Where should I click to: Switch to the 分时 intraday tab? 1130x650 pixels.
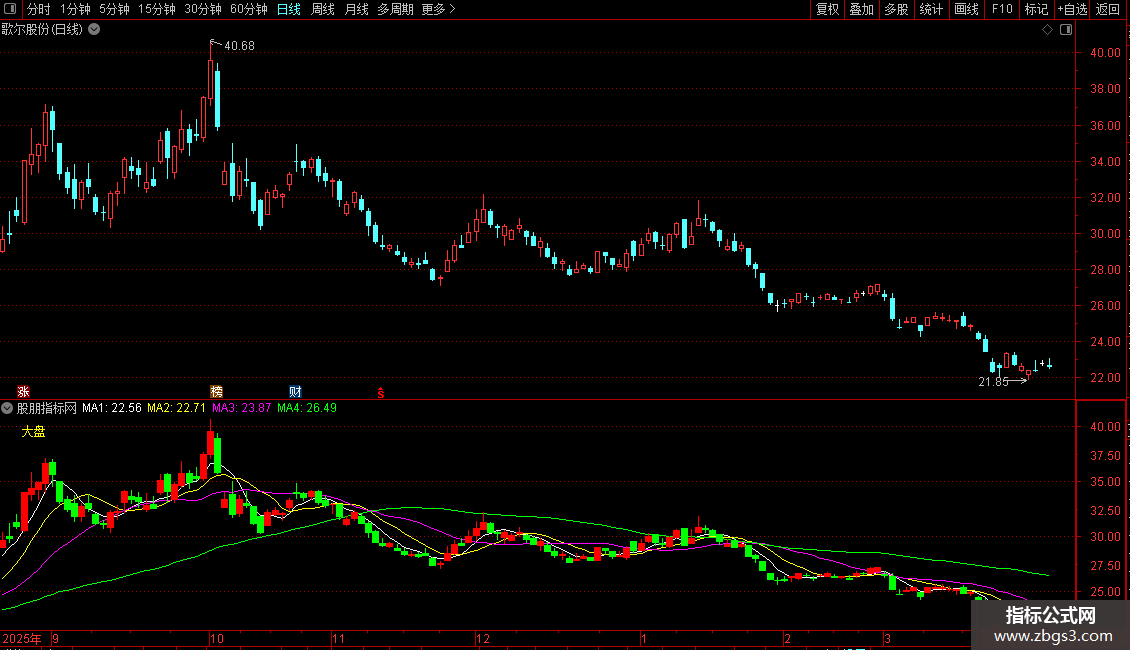click(39, 9)
